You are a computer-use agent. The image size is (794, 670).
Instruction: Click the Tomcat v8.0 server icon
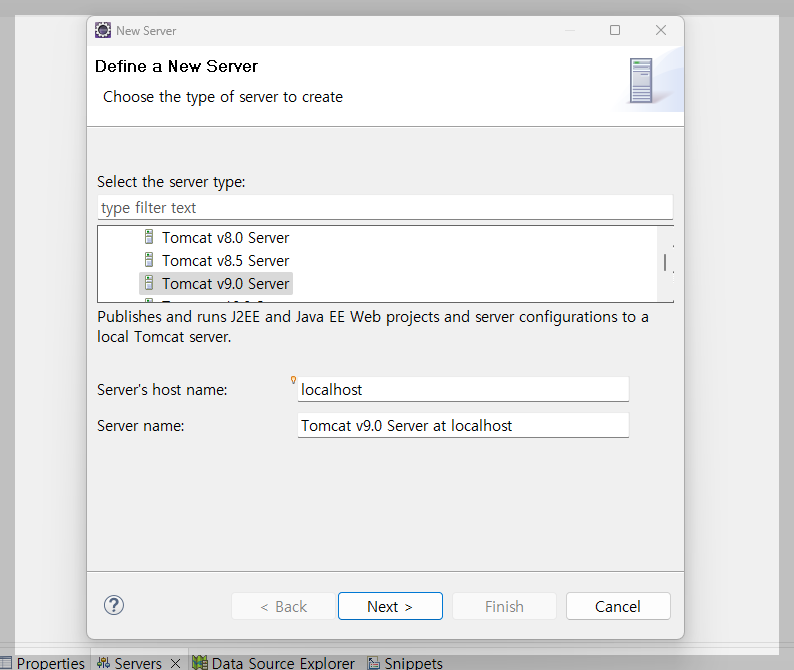(149, 237)
